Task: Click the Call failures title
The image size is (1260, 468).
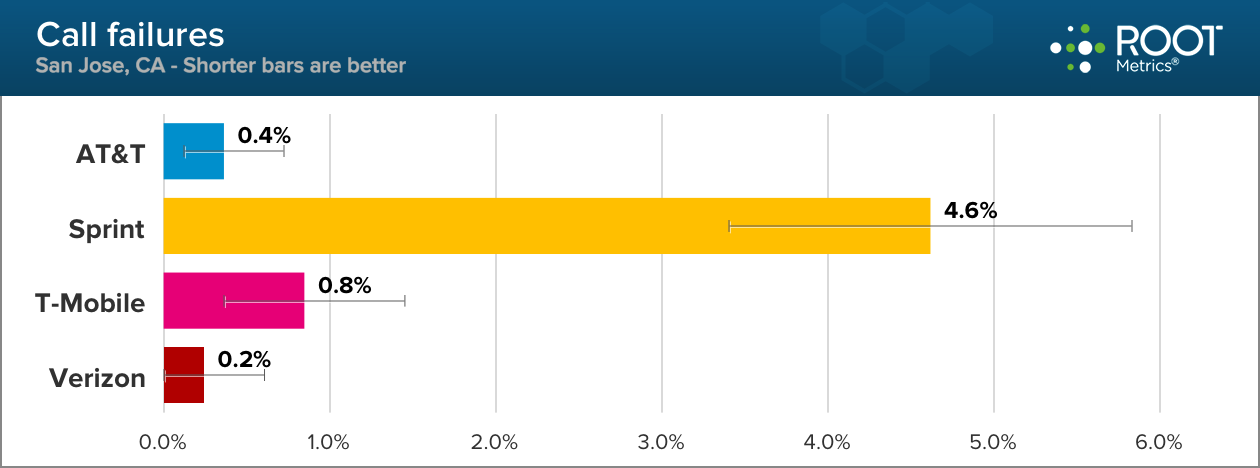Action: [130, 35]
